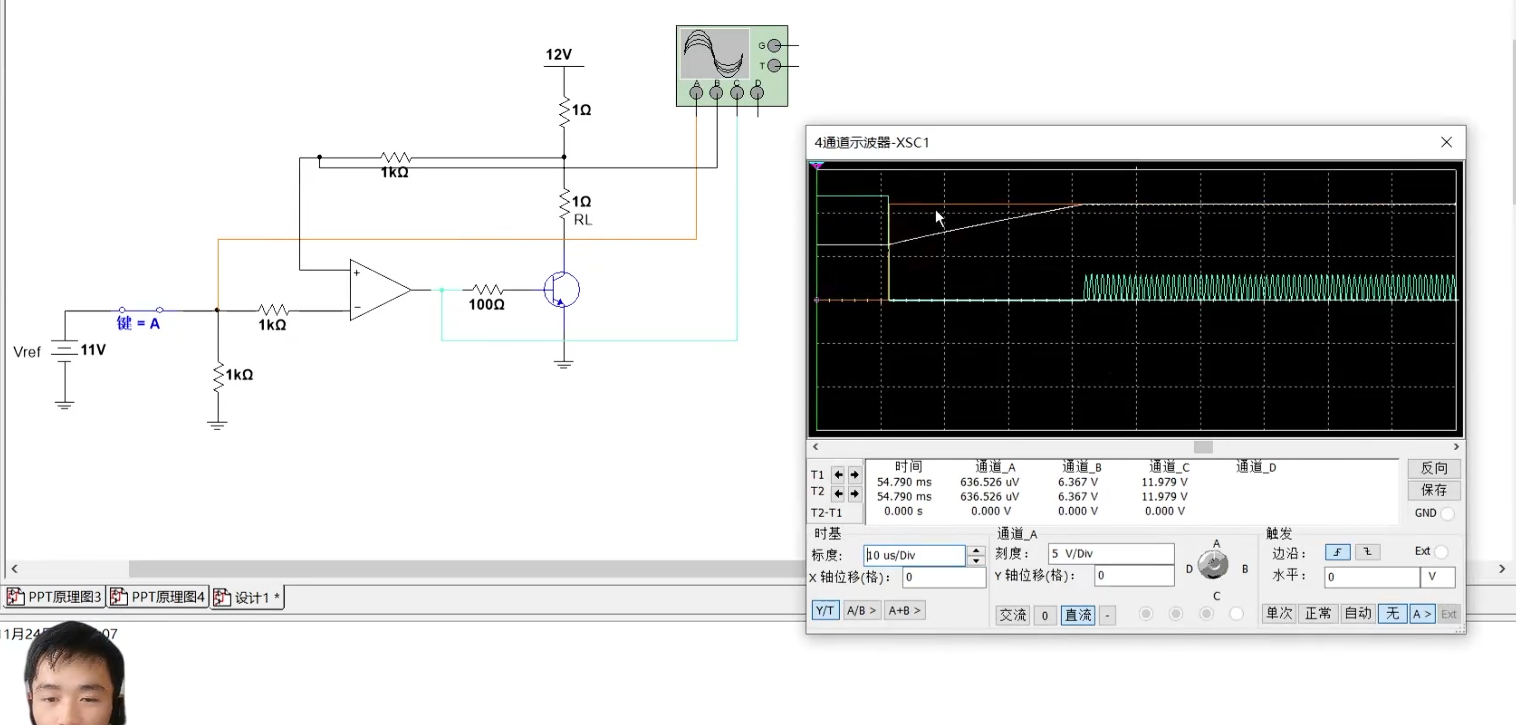This screenshot has width=1516, height=725.
Task: Click T2 cursor left arrow
Action: tap(838, 493)
